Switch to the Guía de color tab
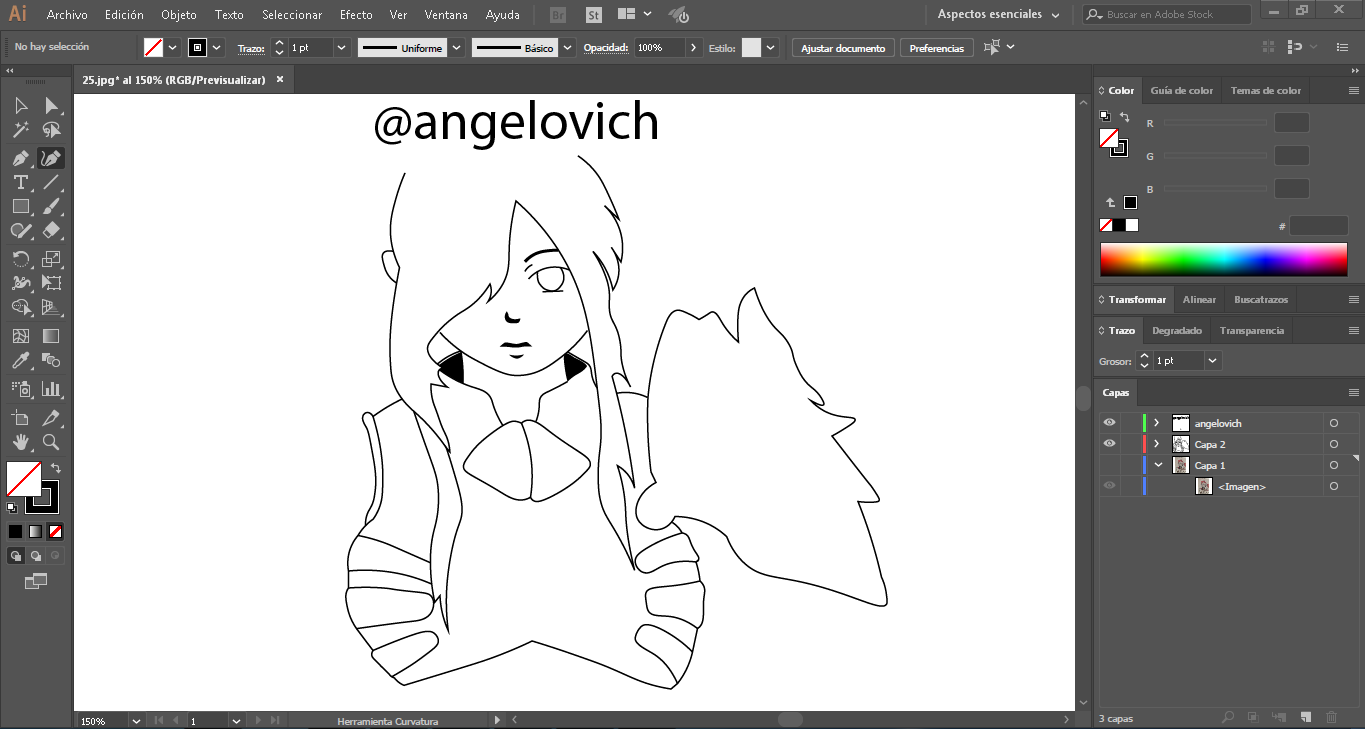This screenshot has height=729, width=1365. [1181, 90]
